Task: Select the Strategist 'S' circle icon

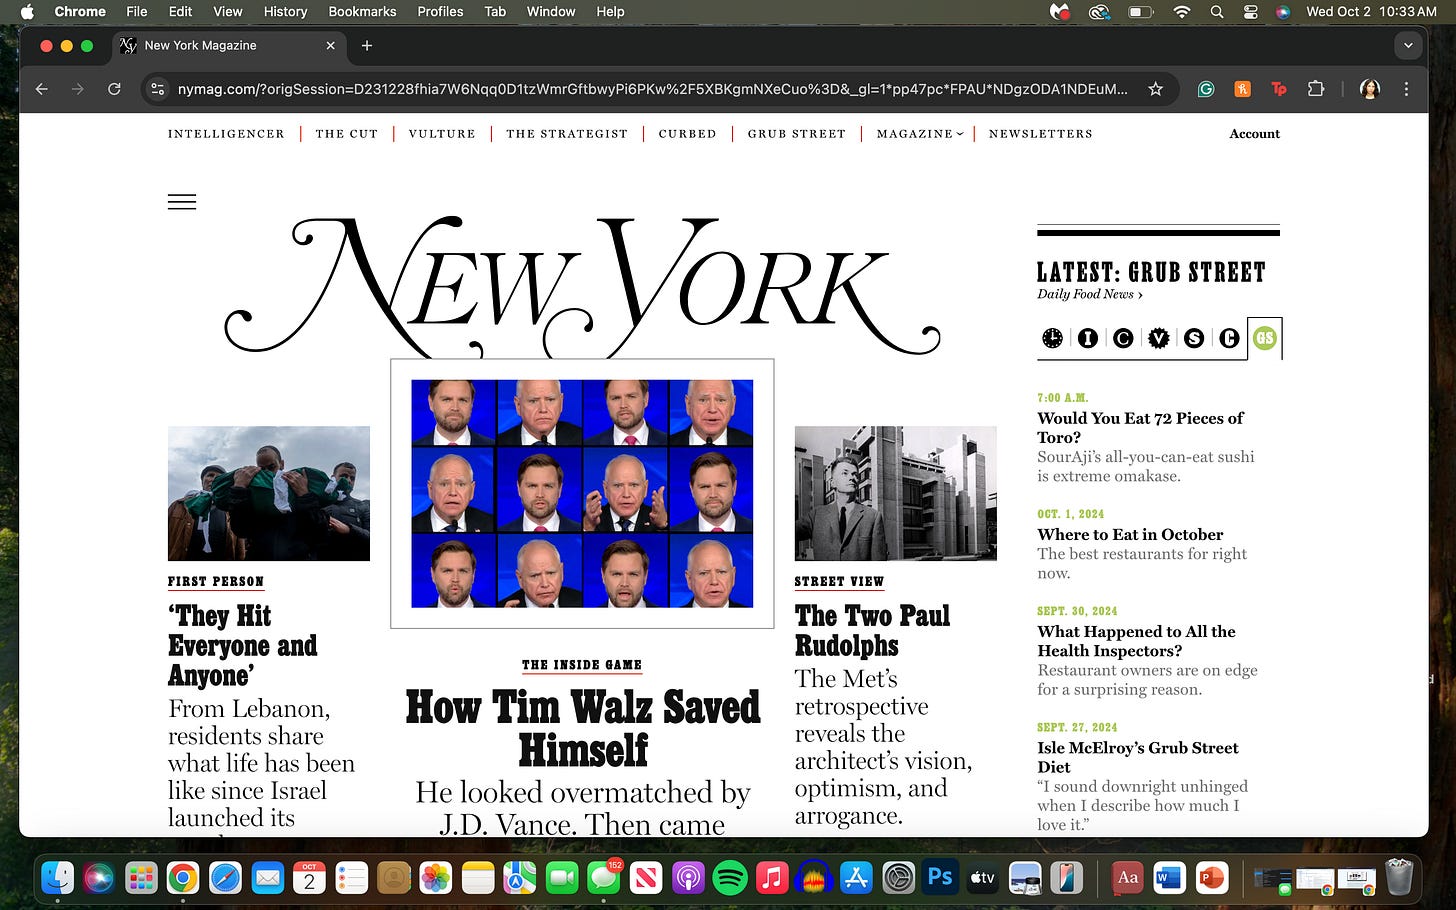Action: (x=1194, y=338)
